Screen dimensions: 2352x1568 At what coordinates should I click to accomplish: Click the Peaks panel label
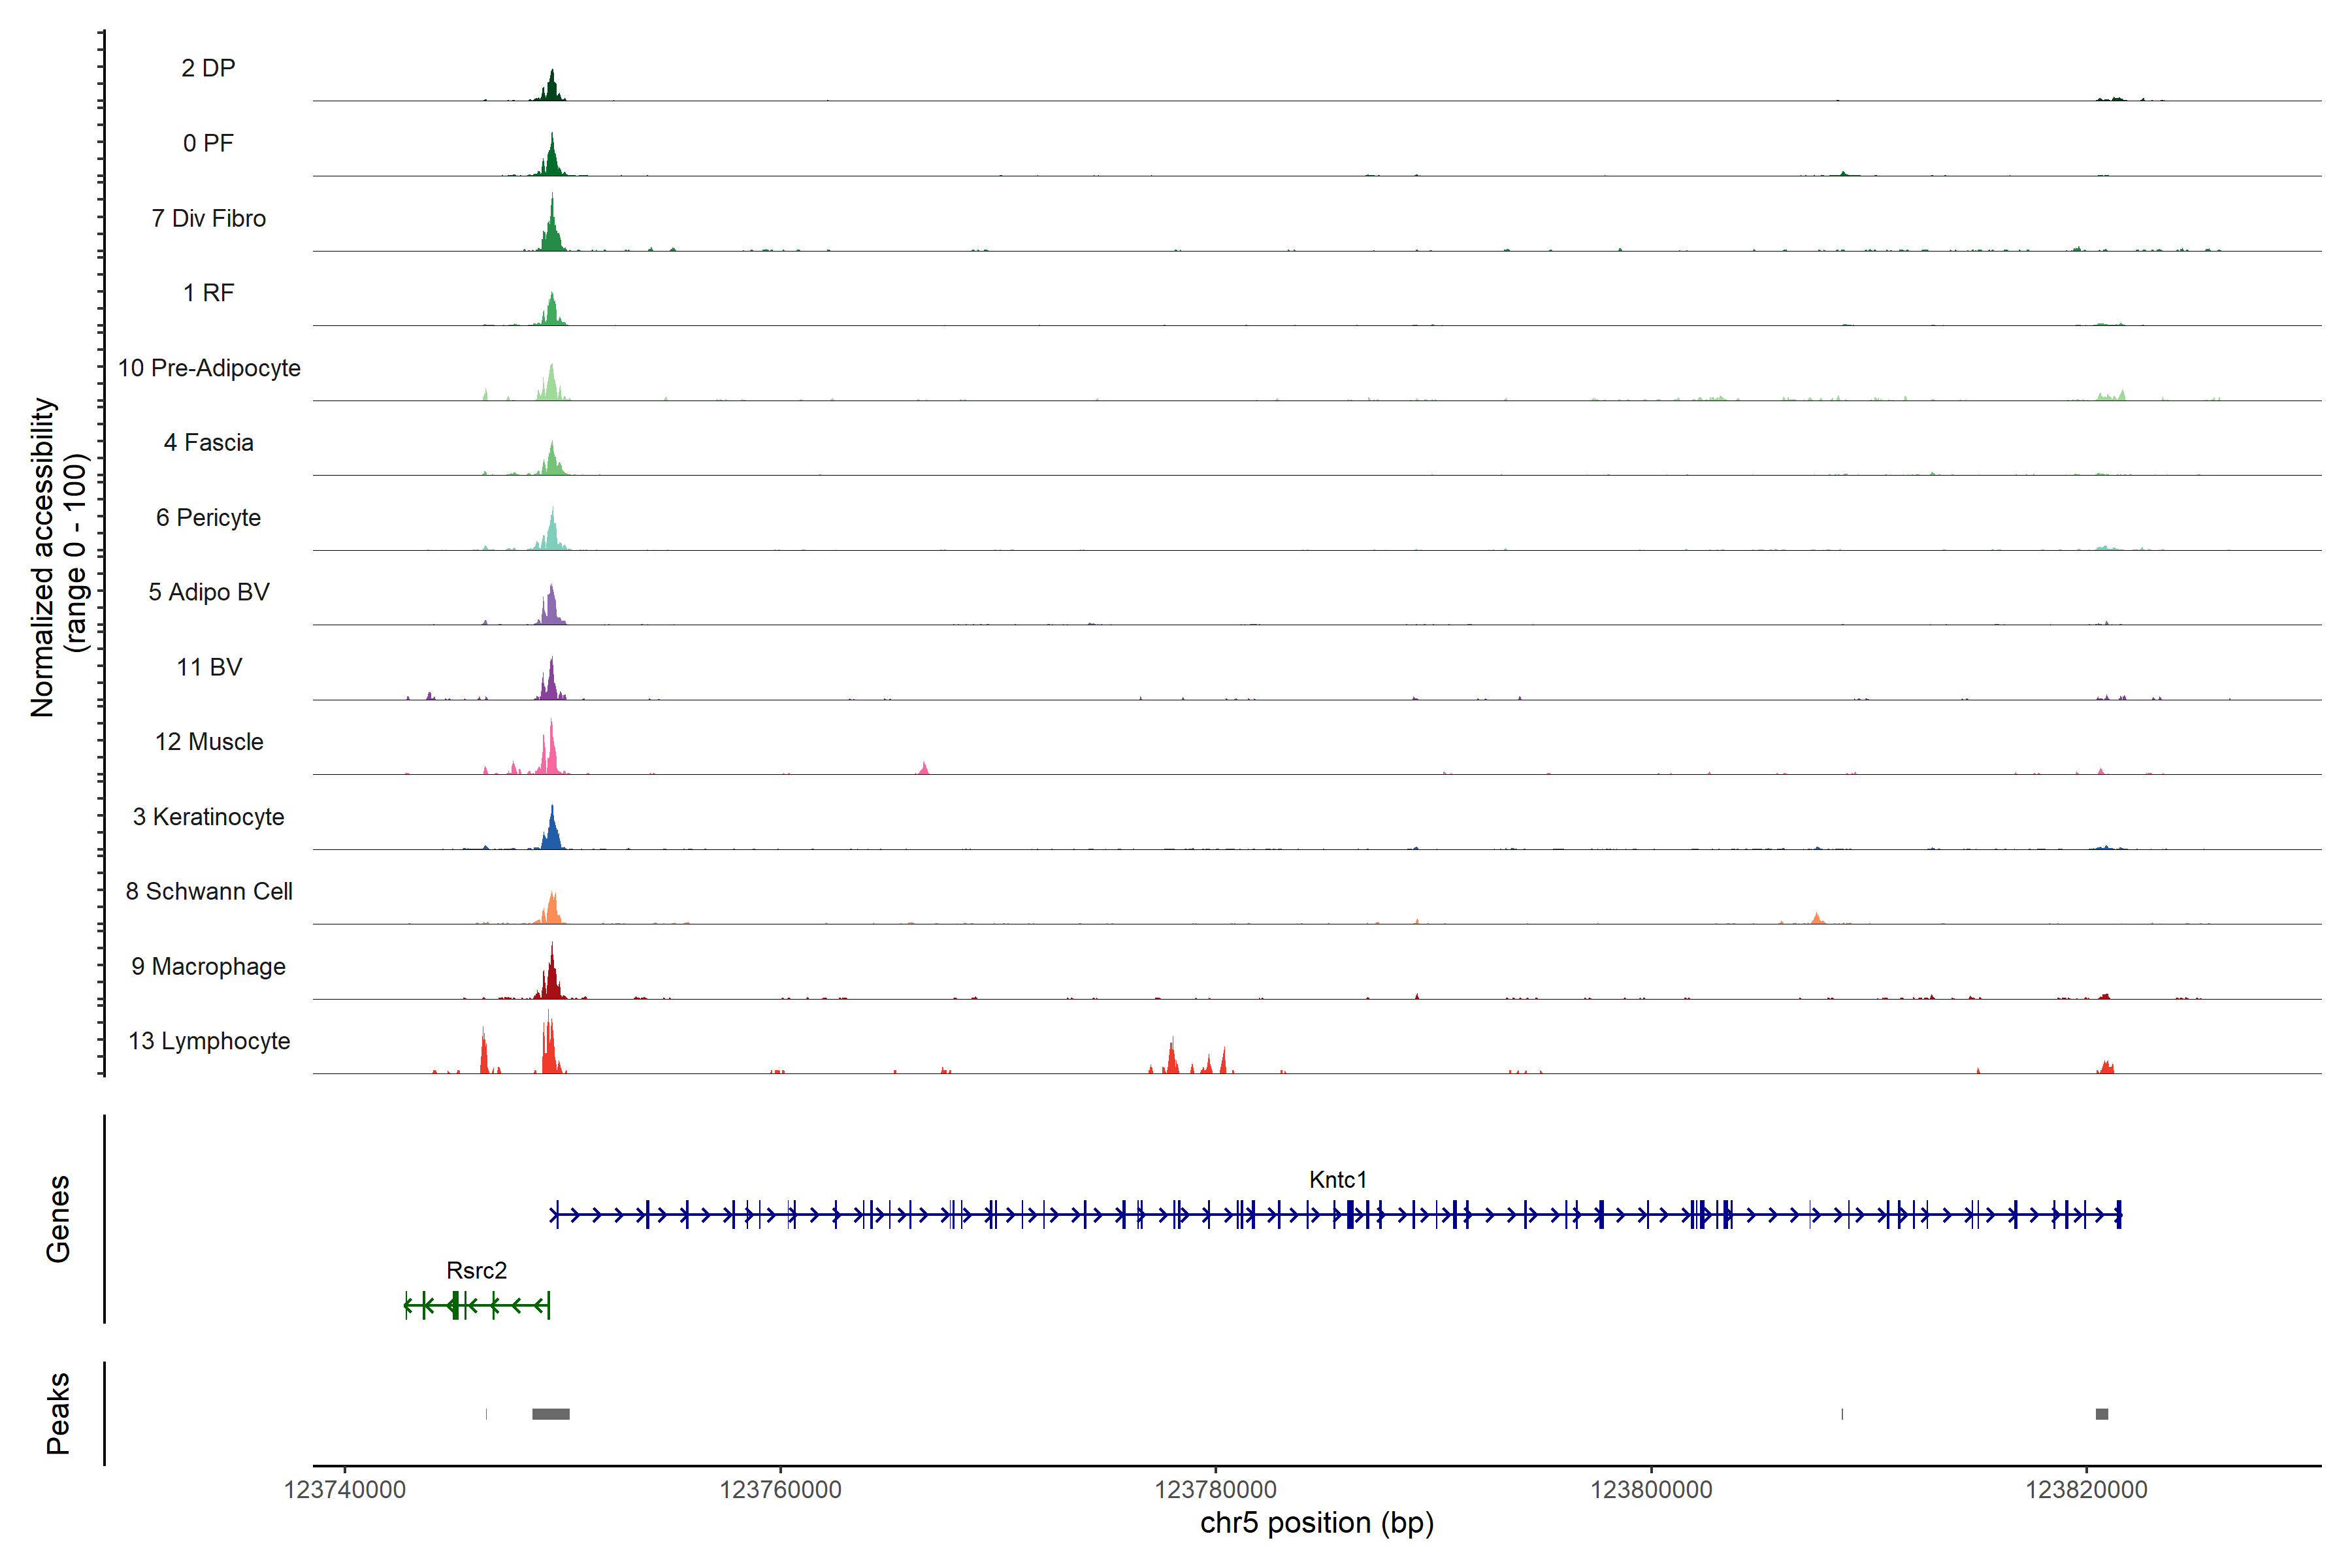pos(58,1413)
